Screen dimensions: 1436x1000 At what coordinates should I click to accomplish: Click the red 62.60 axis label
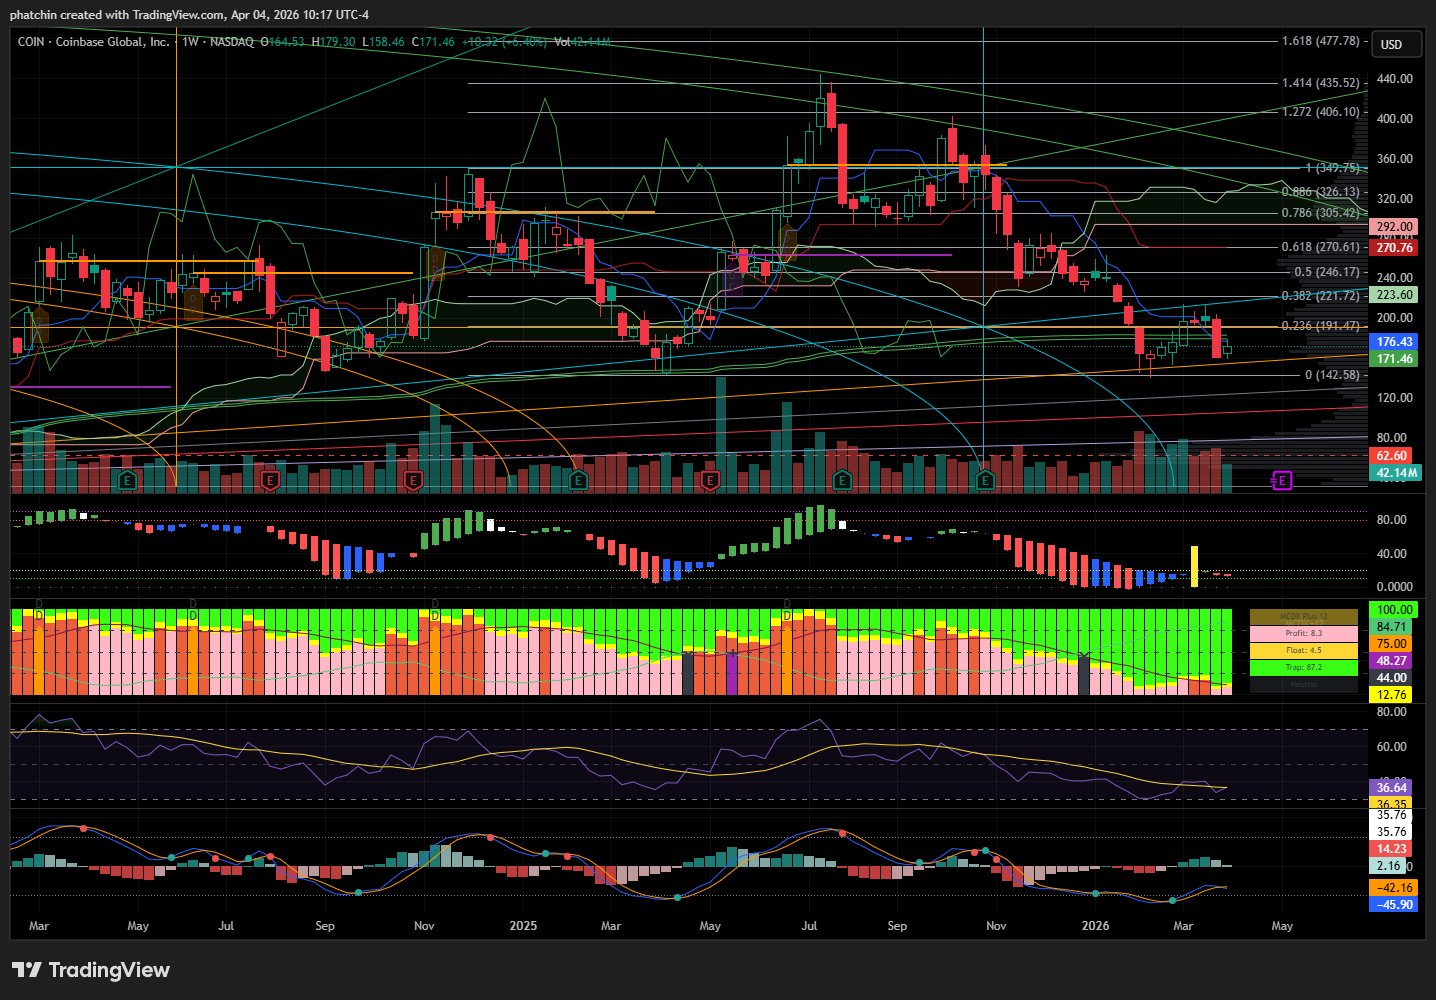tap(1391, 456)
